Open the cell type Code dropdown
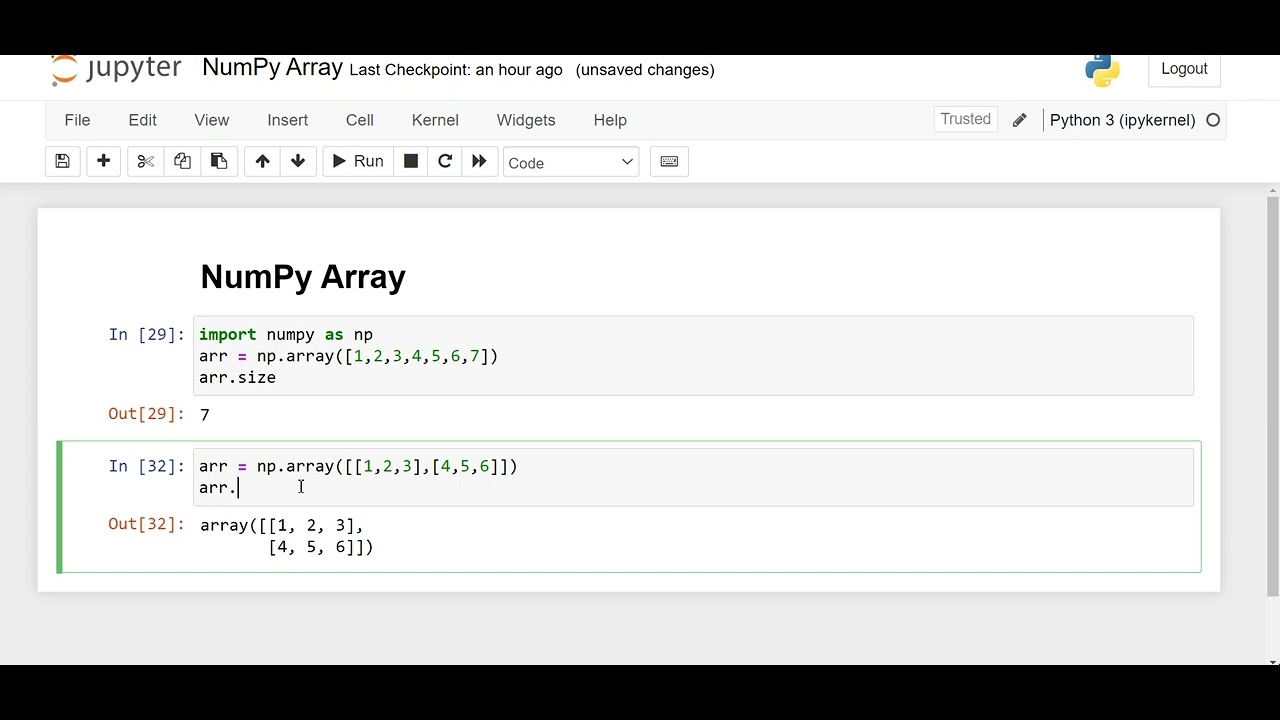1280x720 pixels. click(x=571, y=162)
